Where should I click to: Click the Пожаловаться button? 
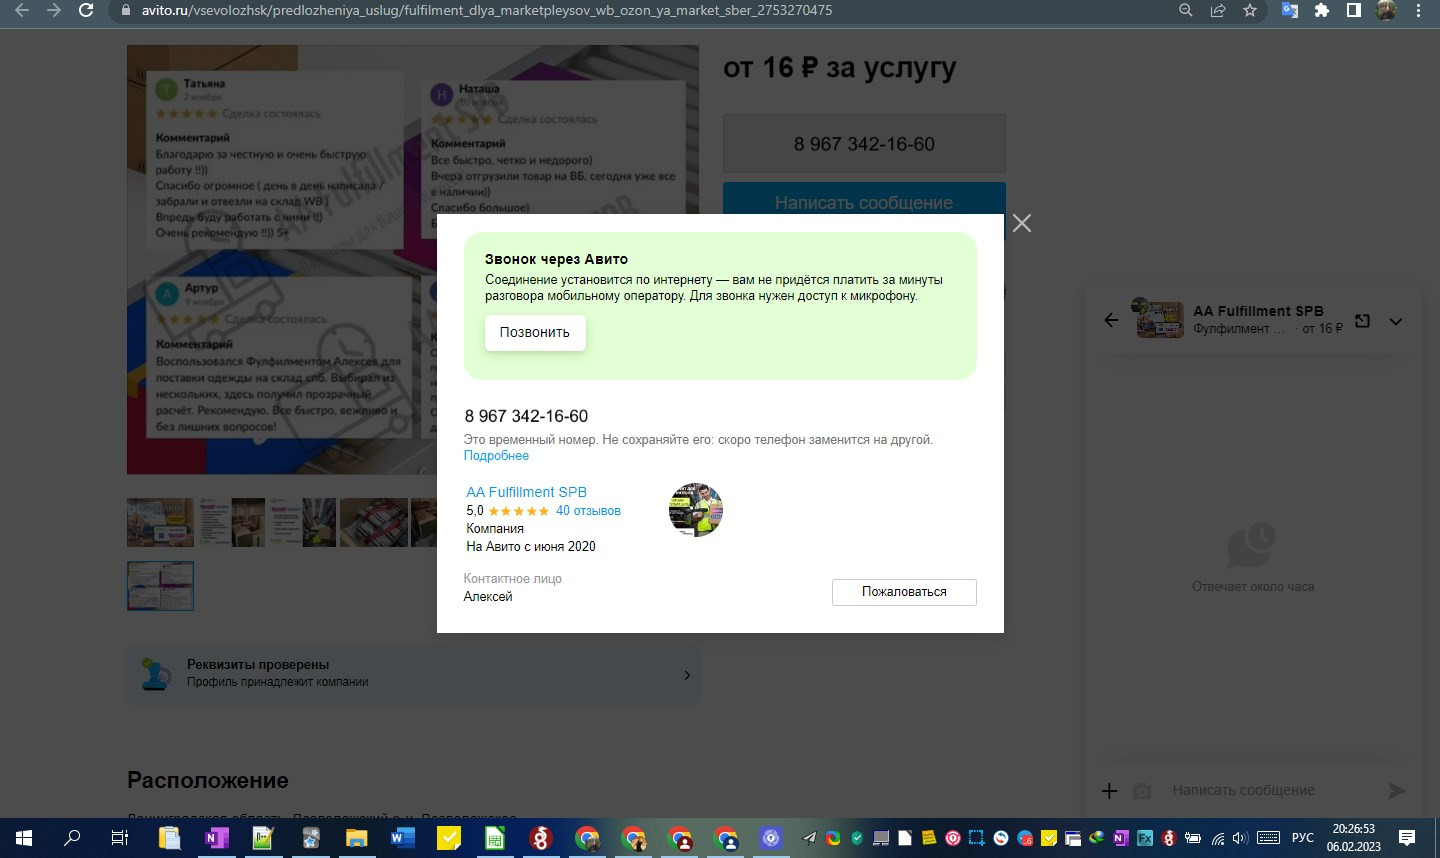pos(904,592)
